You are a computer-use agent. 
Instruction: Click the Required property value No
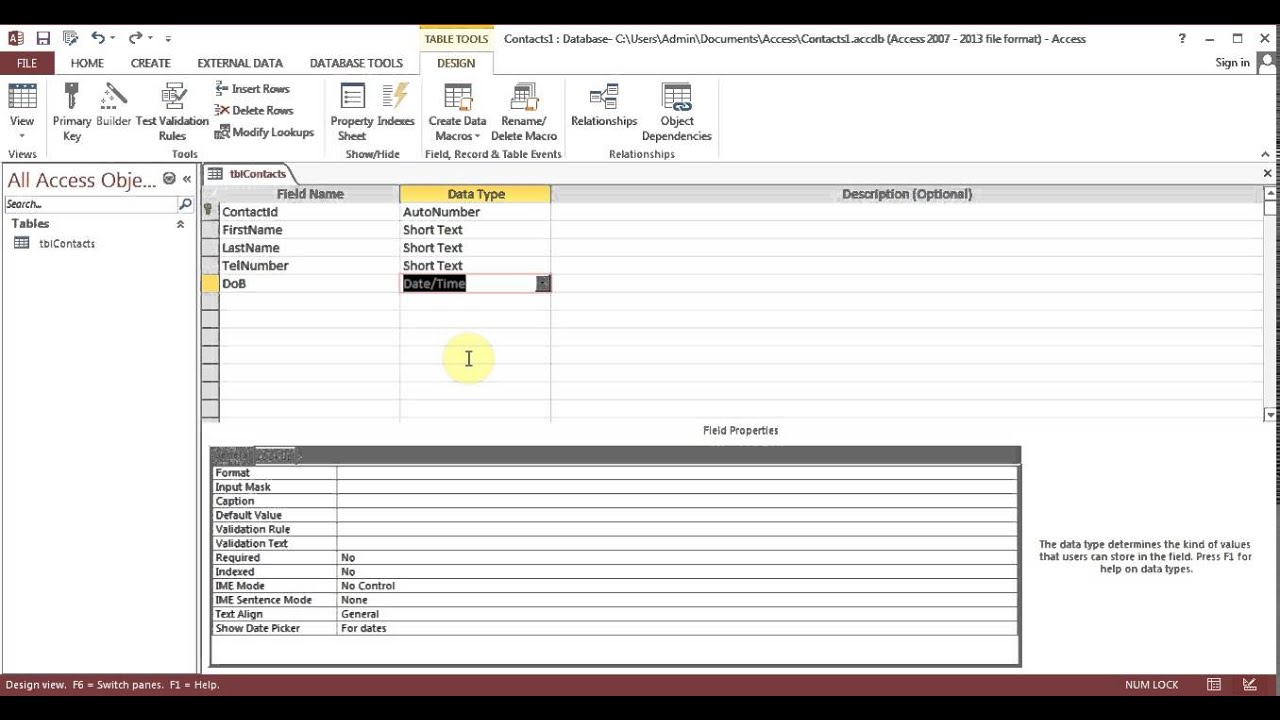pyautogui.click(x=677, y=558)
